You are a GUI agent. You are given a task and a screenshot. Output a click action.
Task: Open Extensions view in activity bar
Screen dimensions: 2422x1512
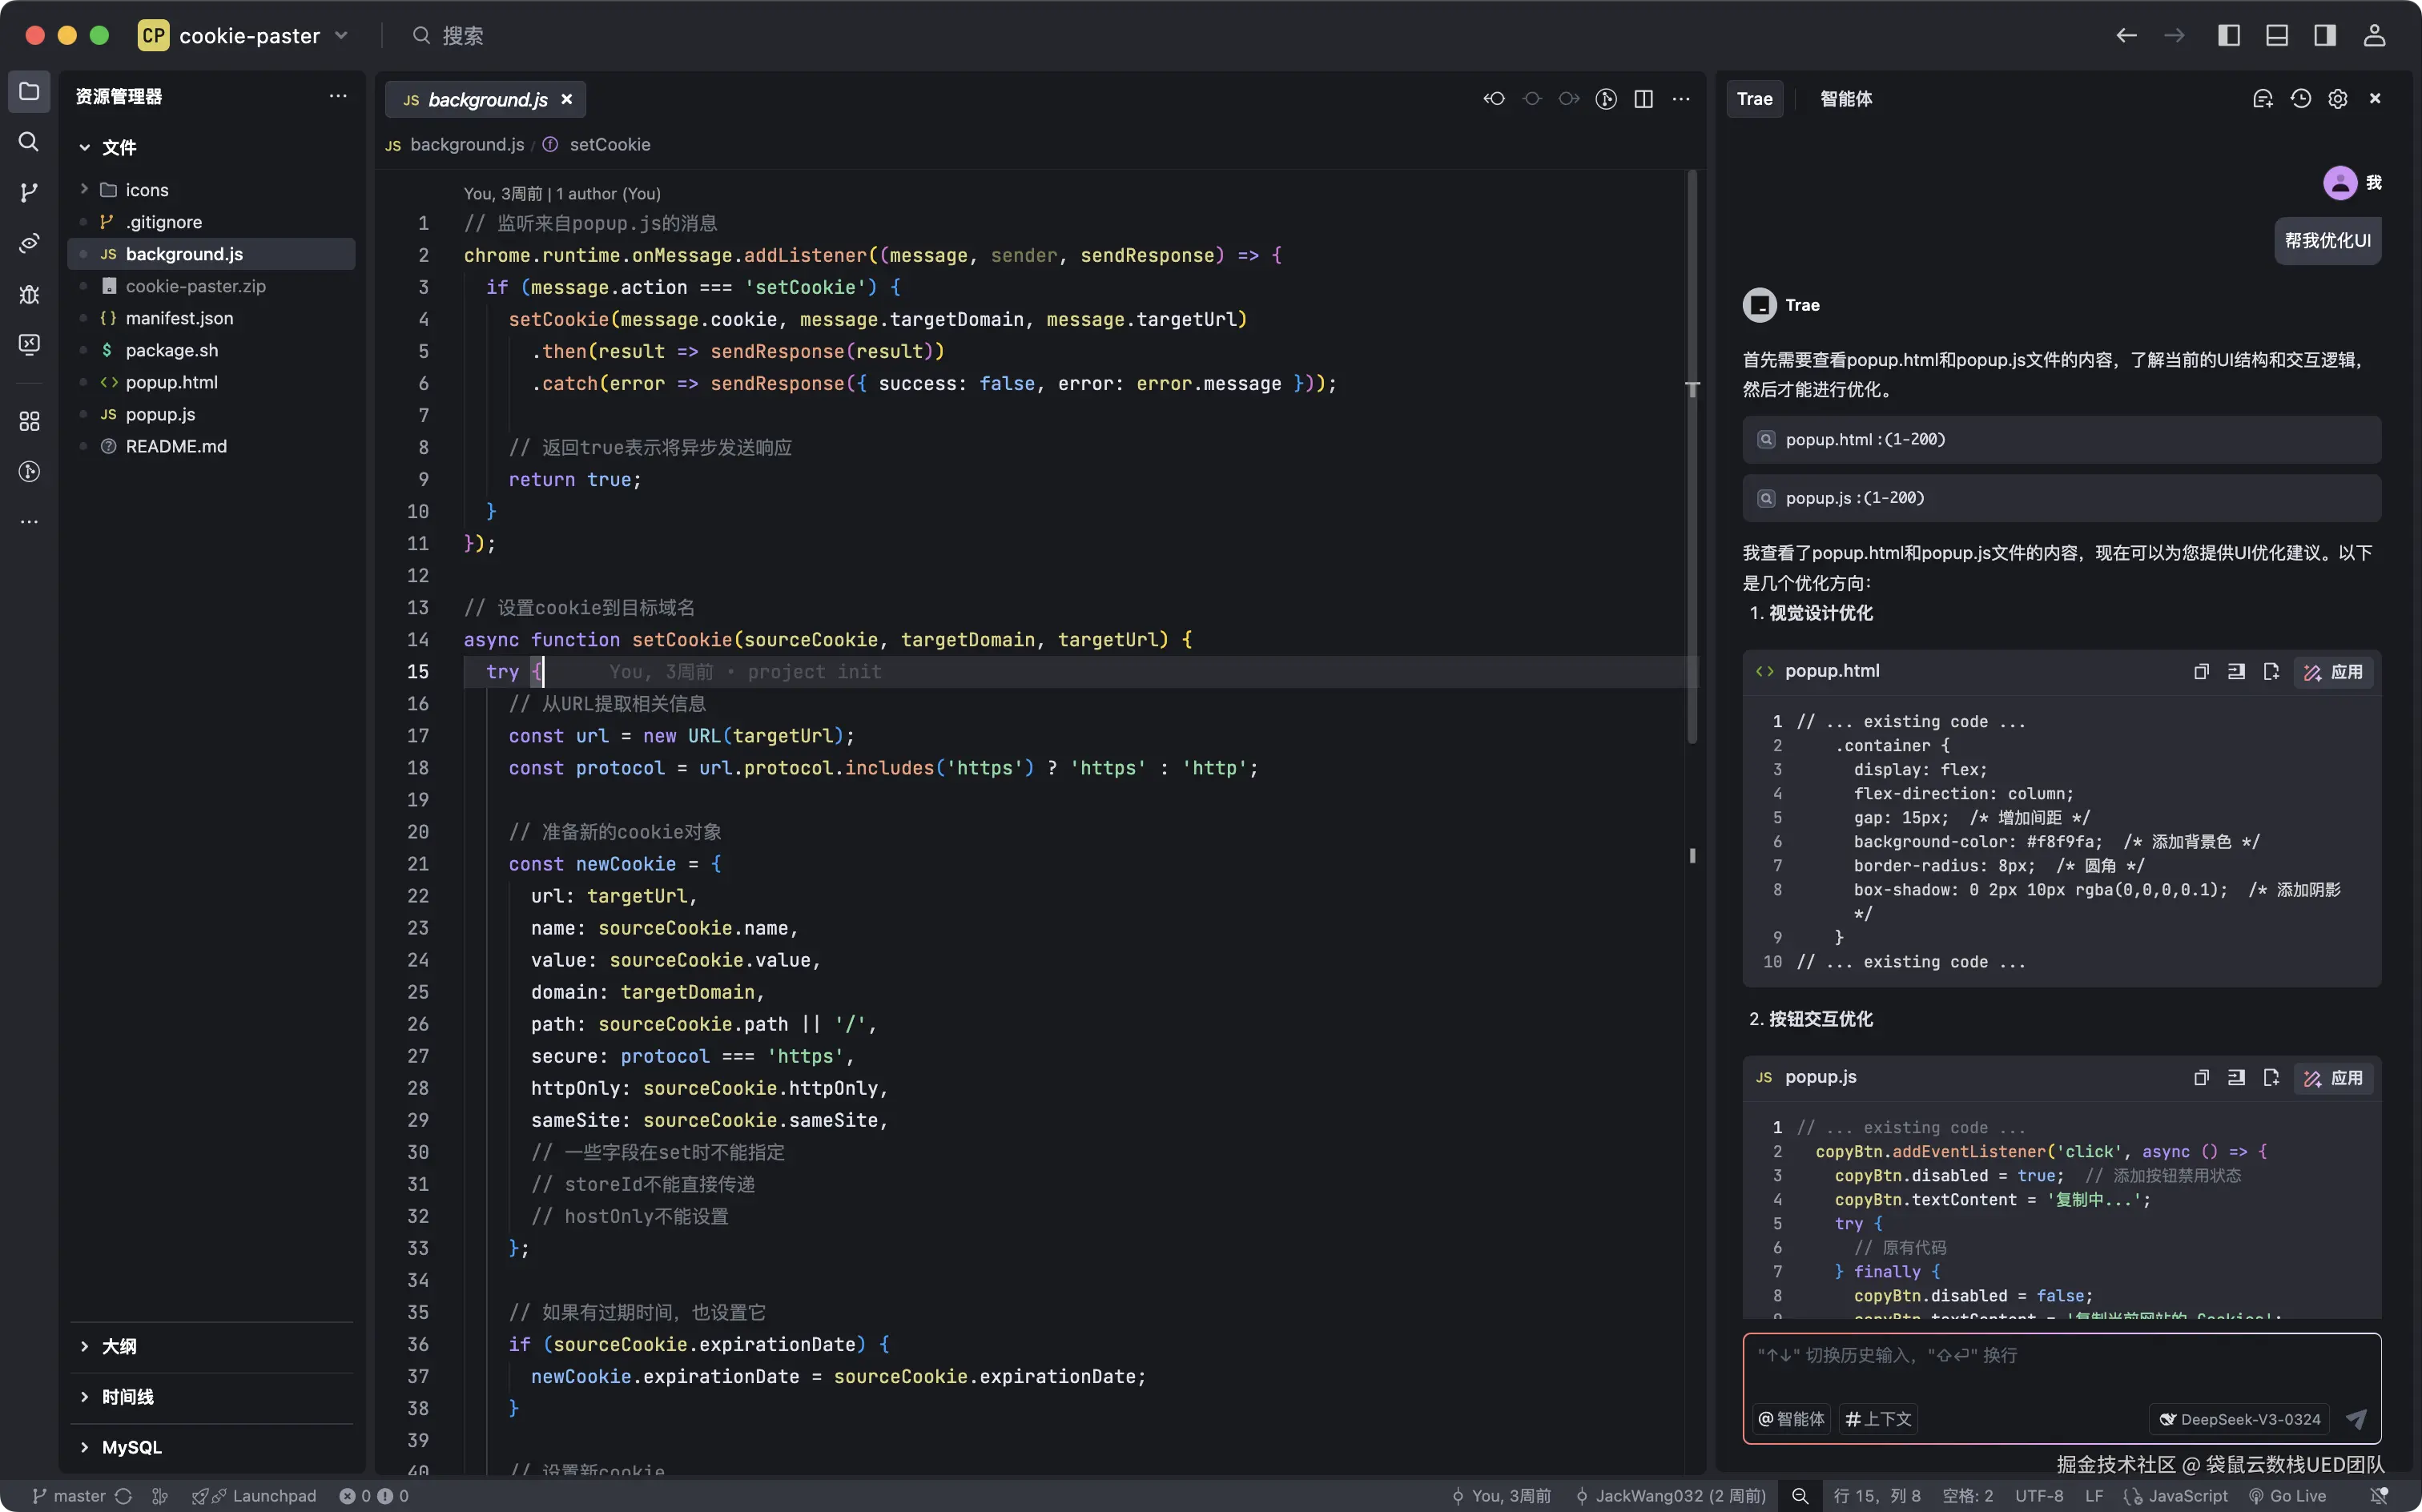tap(29, 421)
